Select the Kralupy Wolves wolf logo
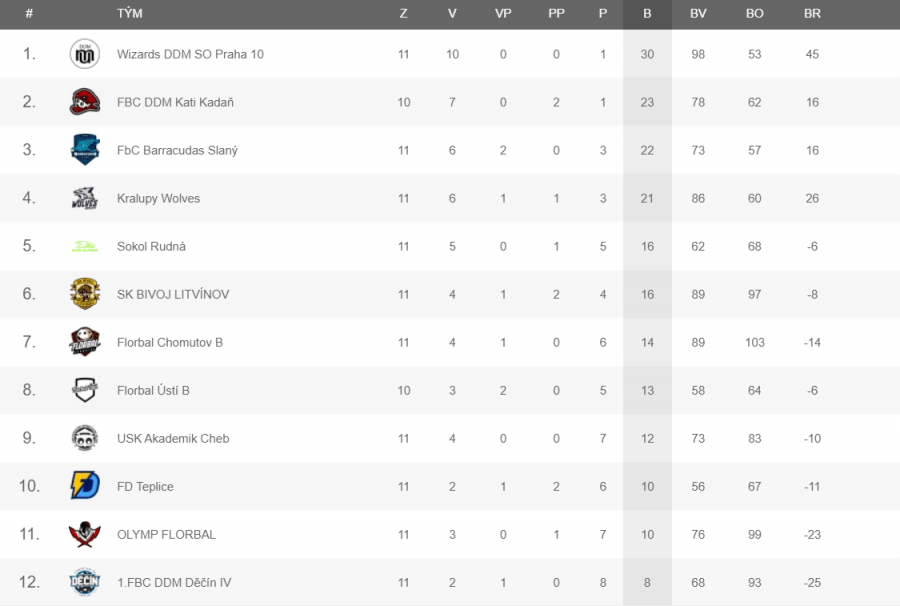This screenshot has height=606, width=900. coord(84,198)
